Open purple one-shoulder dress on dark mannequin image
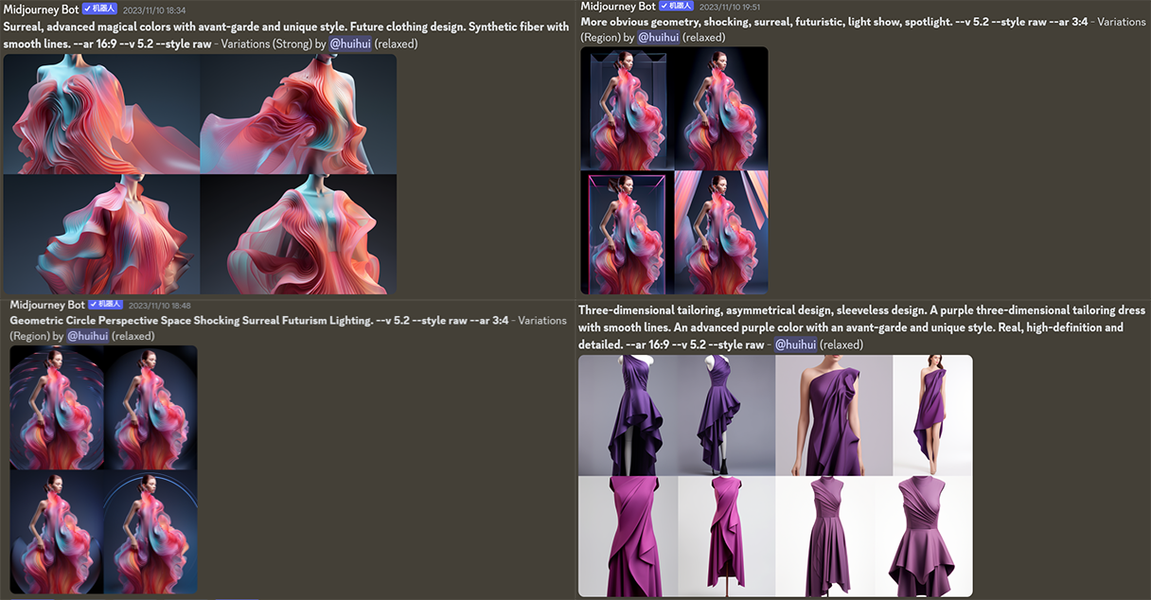This screenshot has width=1151, height=600. coord(628,416)
